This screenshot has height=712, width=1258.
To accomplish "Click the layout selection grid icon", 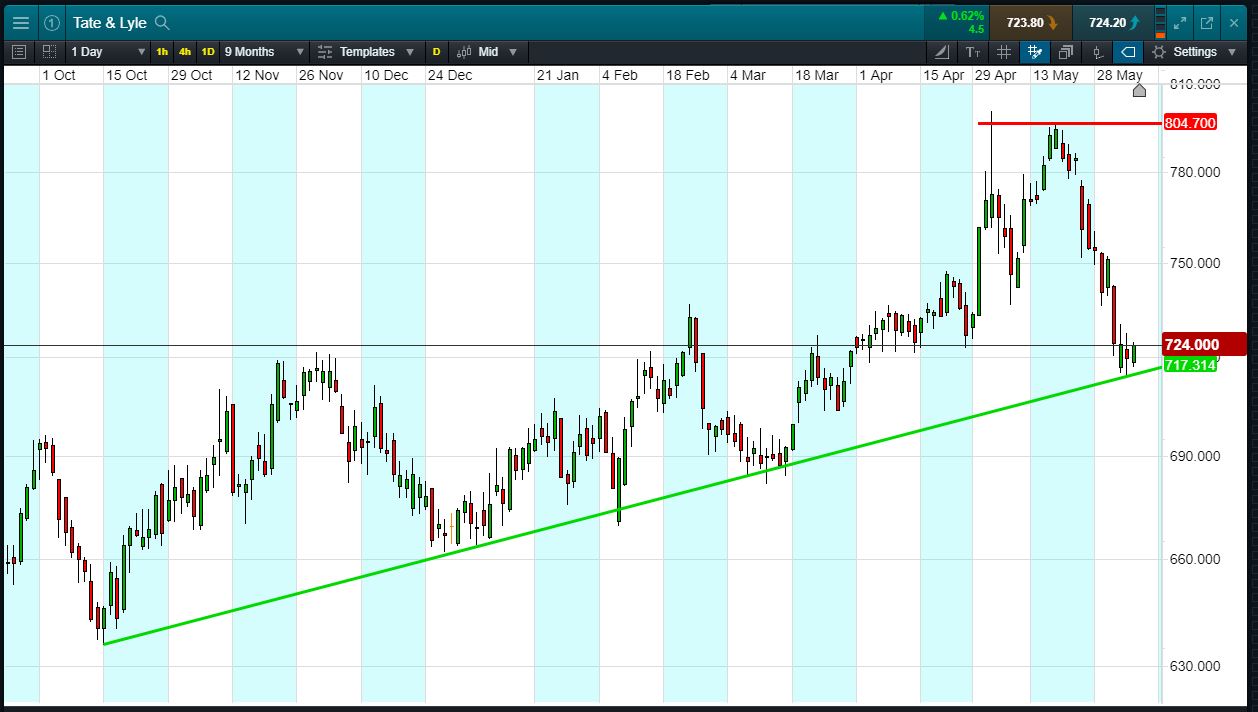I will pos(48,52).
